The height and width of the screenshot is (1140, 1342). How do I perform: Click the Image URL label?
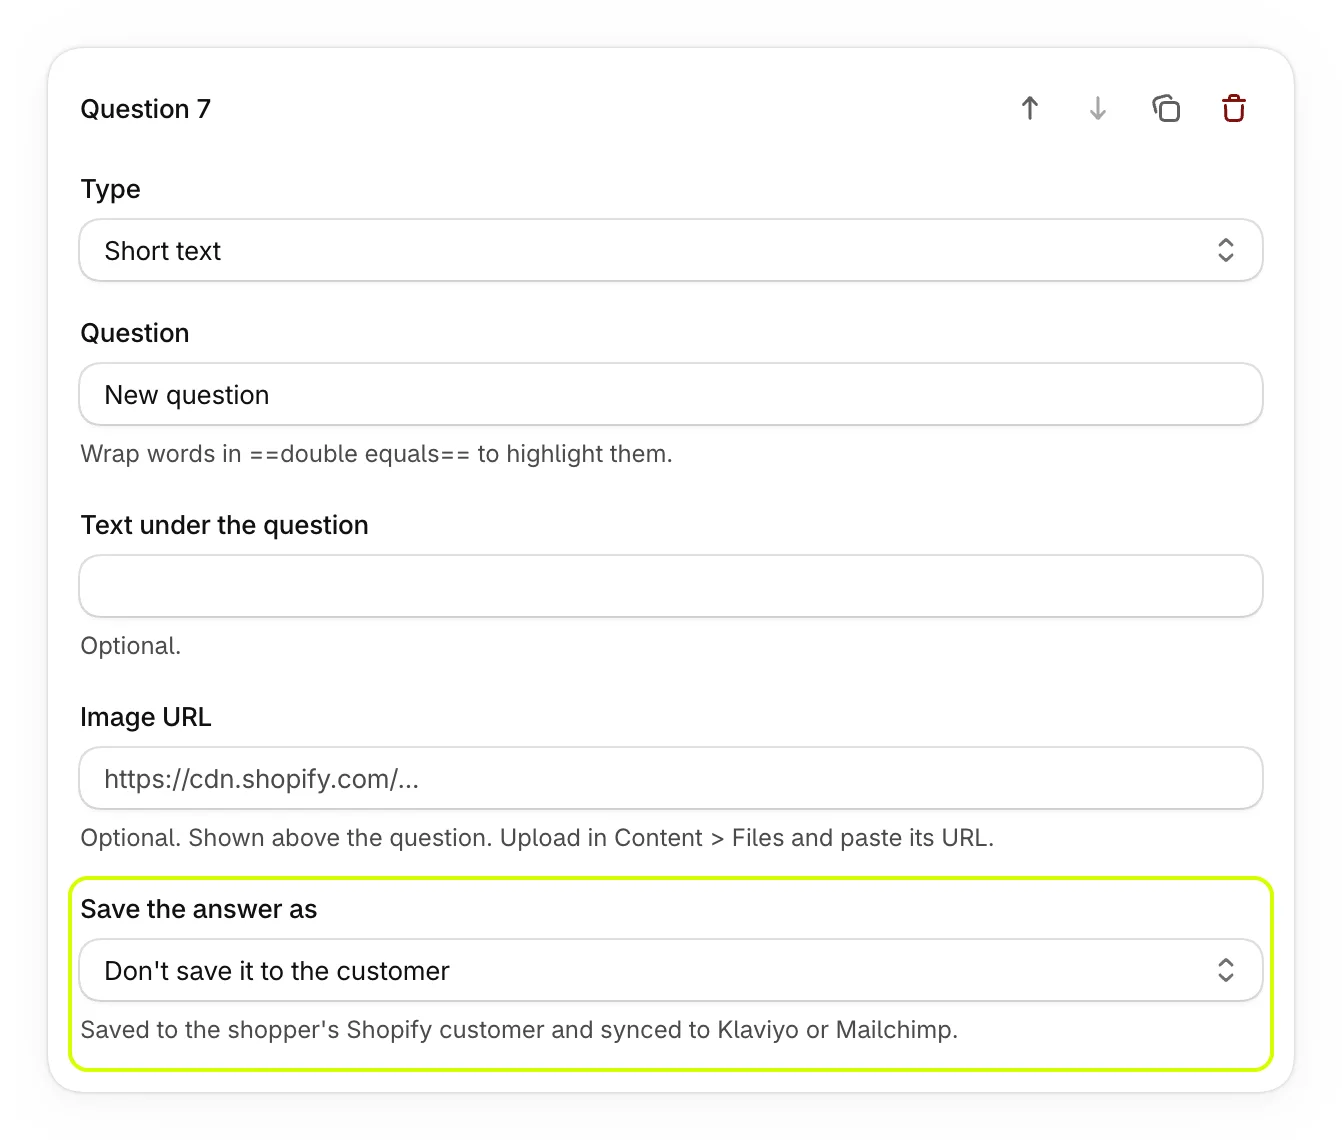(x=146, y=717)
